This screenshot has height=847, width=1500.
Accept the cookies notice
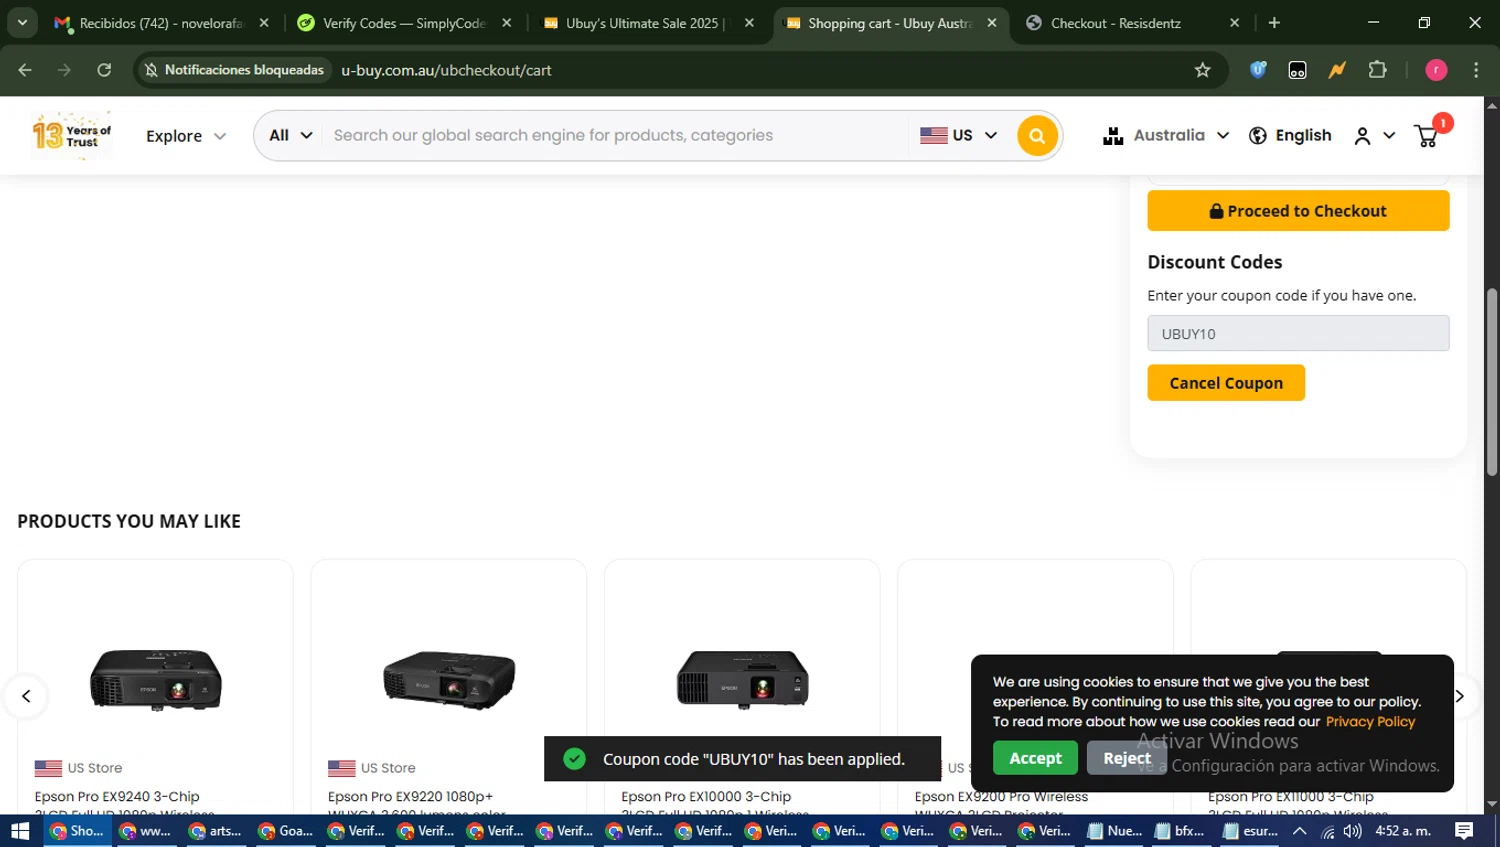[1035, 758]
